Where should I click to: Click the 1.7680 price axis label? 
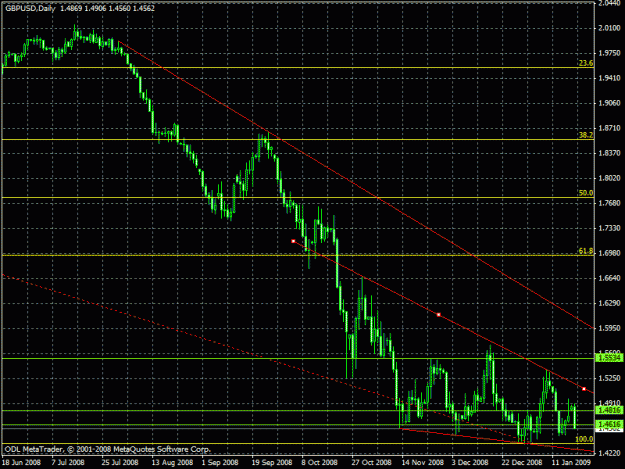point(609,203)
